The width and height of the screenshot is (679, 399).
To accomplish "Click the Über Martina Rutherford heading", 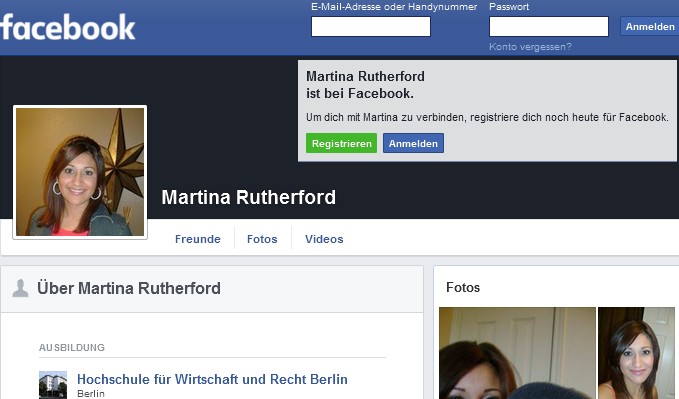I will (129, 288).
